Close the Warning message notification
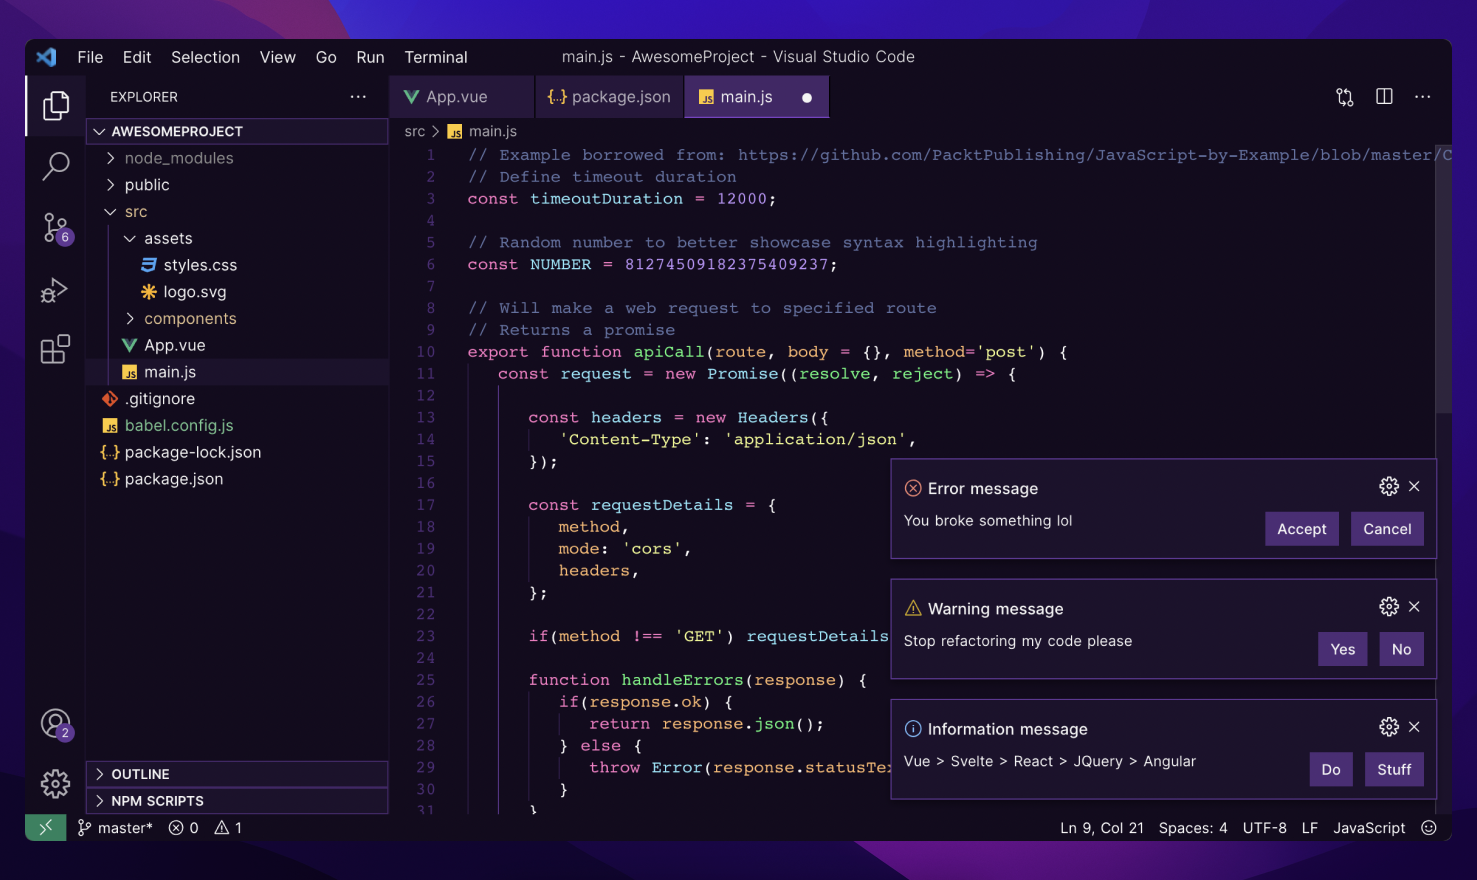 click(x=1414, y=606)
